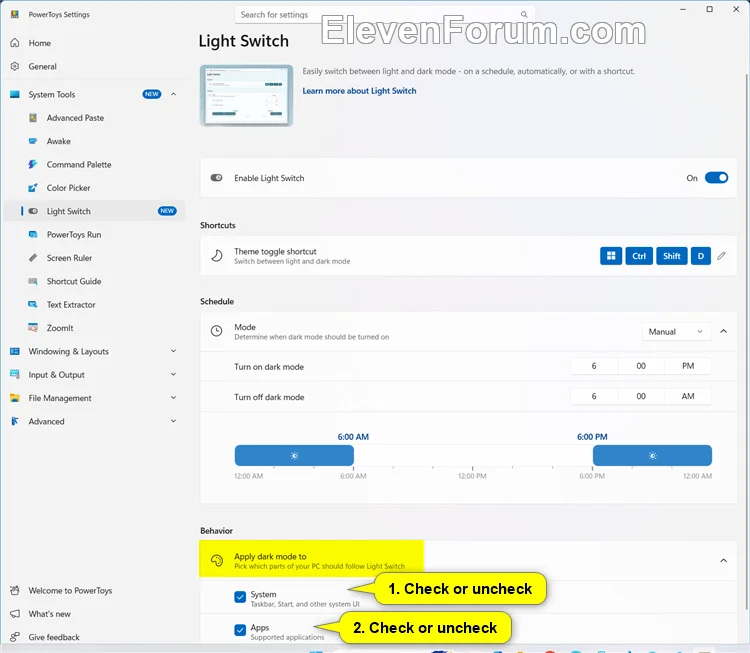Go to the Text Extractor page
The width and height of the screenshot is (750, 653).
click(94, 305)
